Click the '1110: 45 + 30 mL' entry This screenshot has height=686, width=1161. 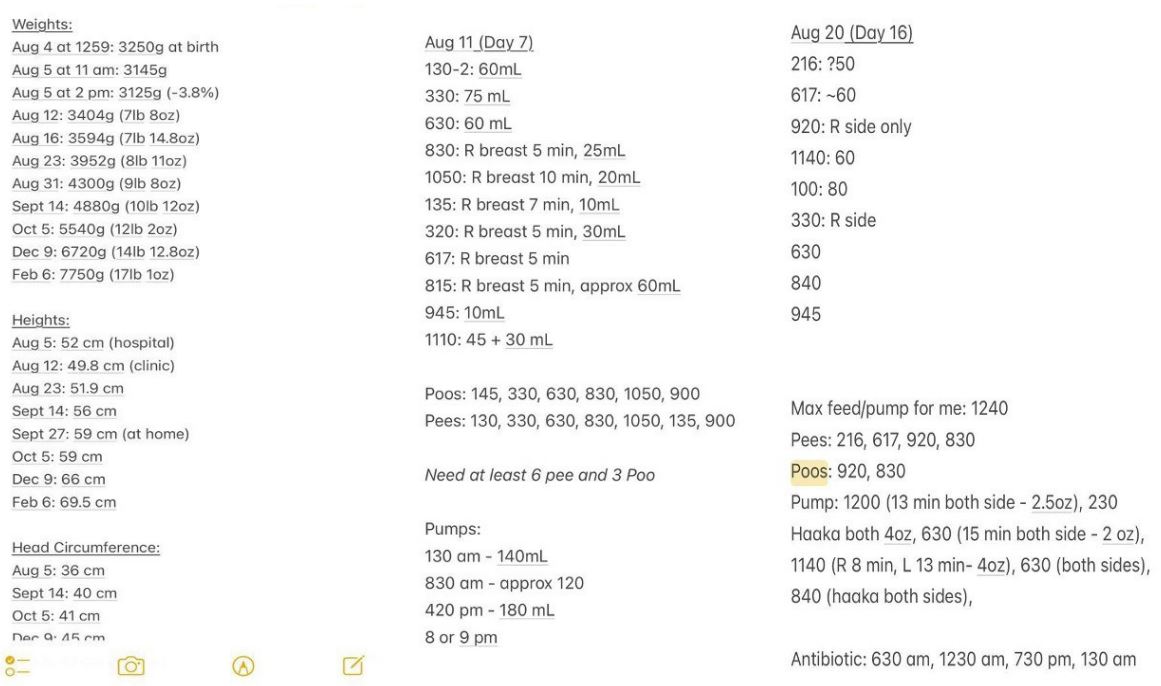(489, 340)
